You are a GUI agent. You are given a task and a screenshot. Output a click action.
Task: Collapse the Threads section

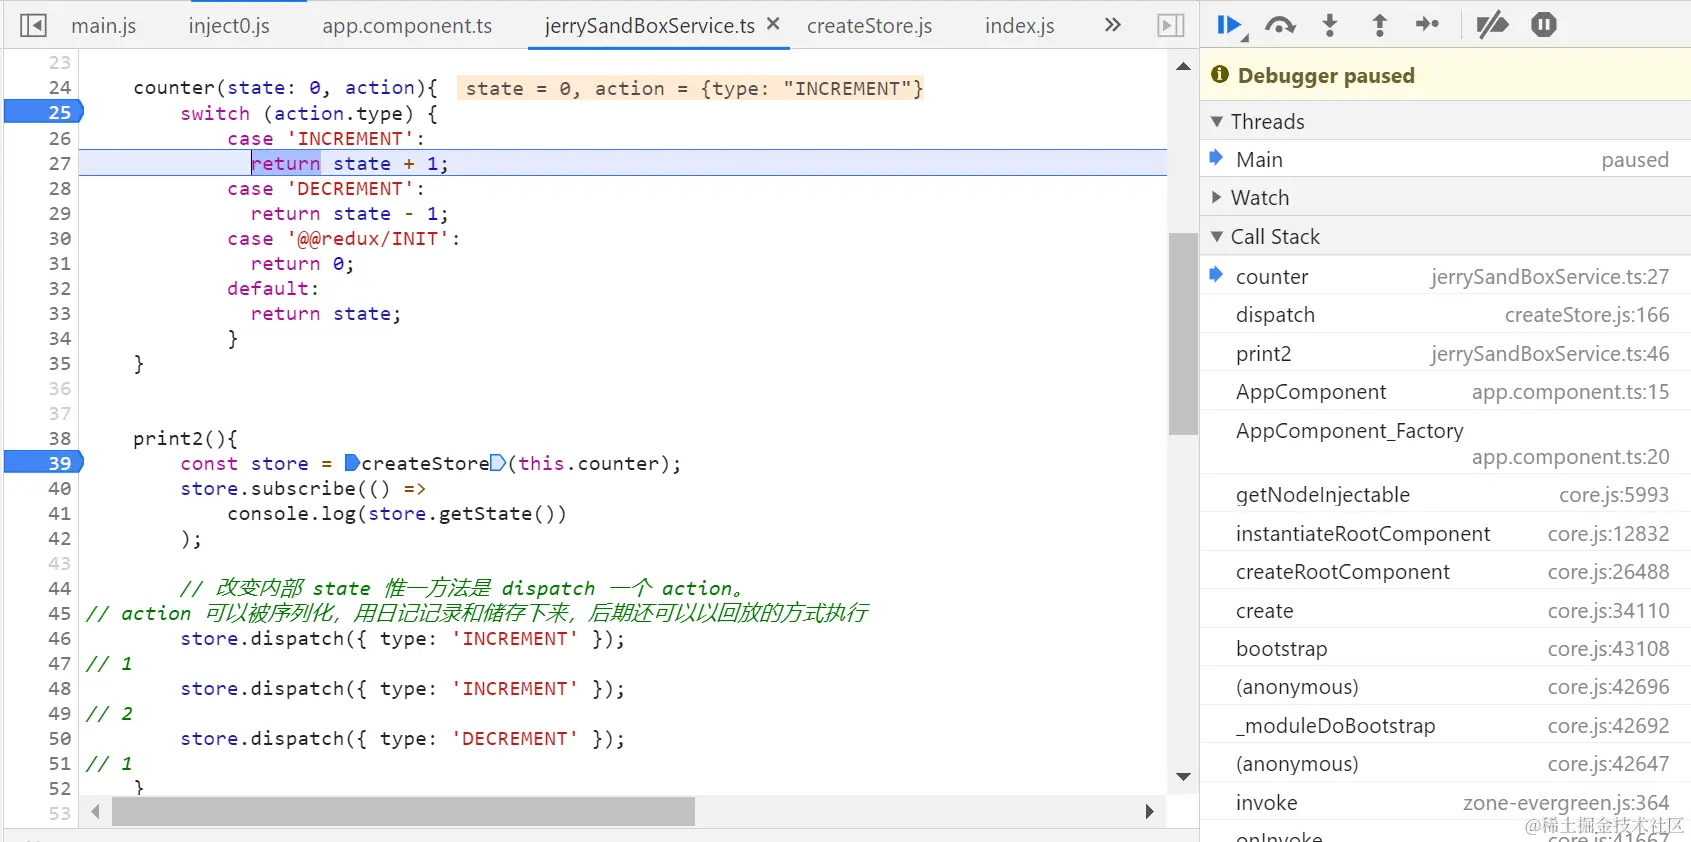click(x=1445, y=121)
